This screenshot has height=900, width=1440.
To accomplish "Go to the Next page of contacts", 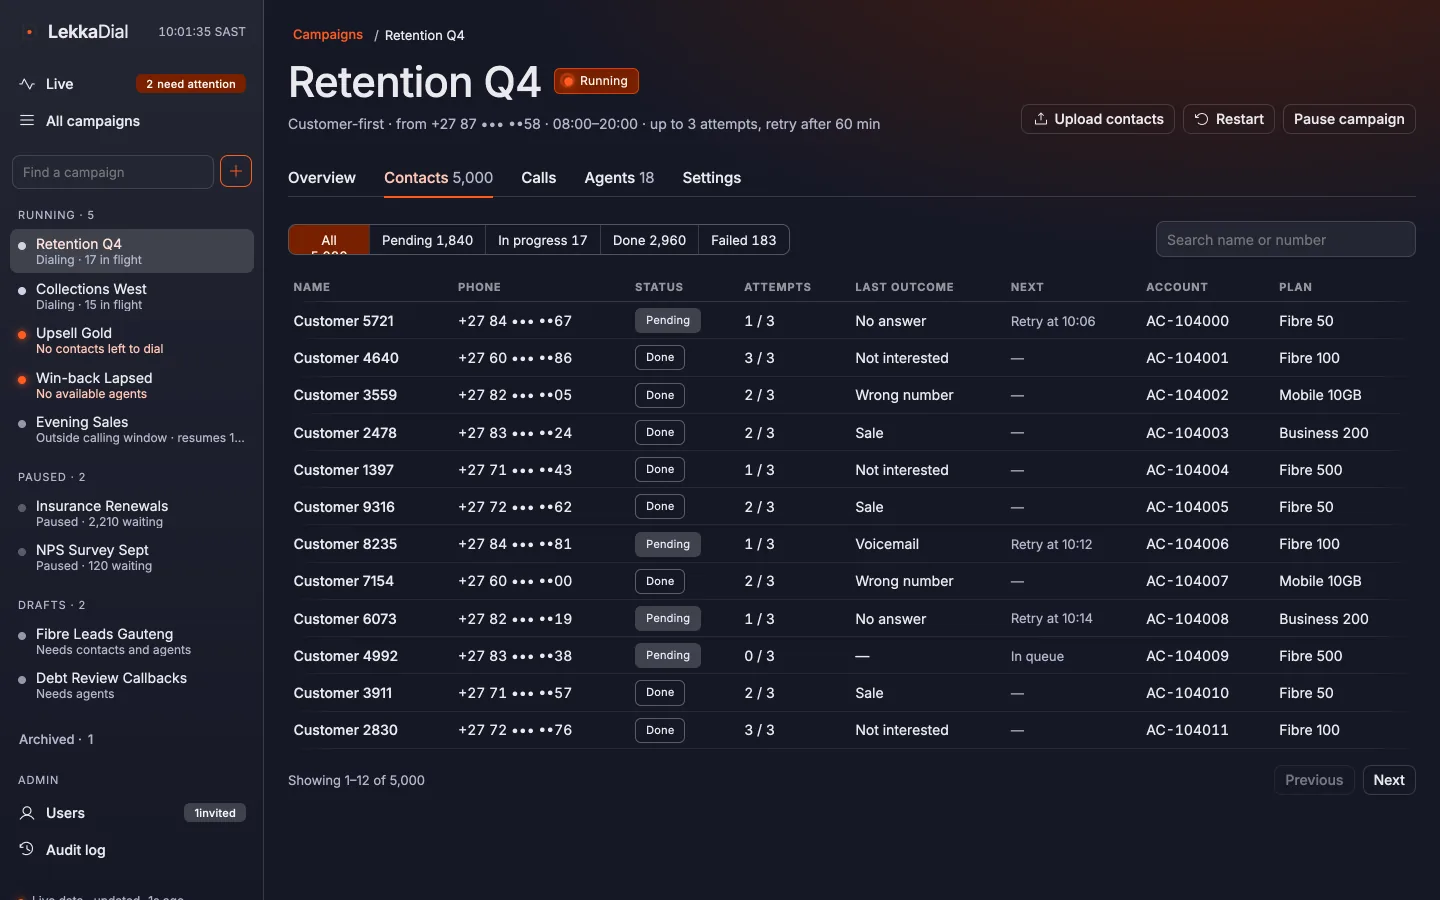I will tap(1389, 780).
